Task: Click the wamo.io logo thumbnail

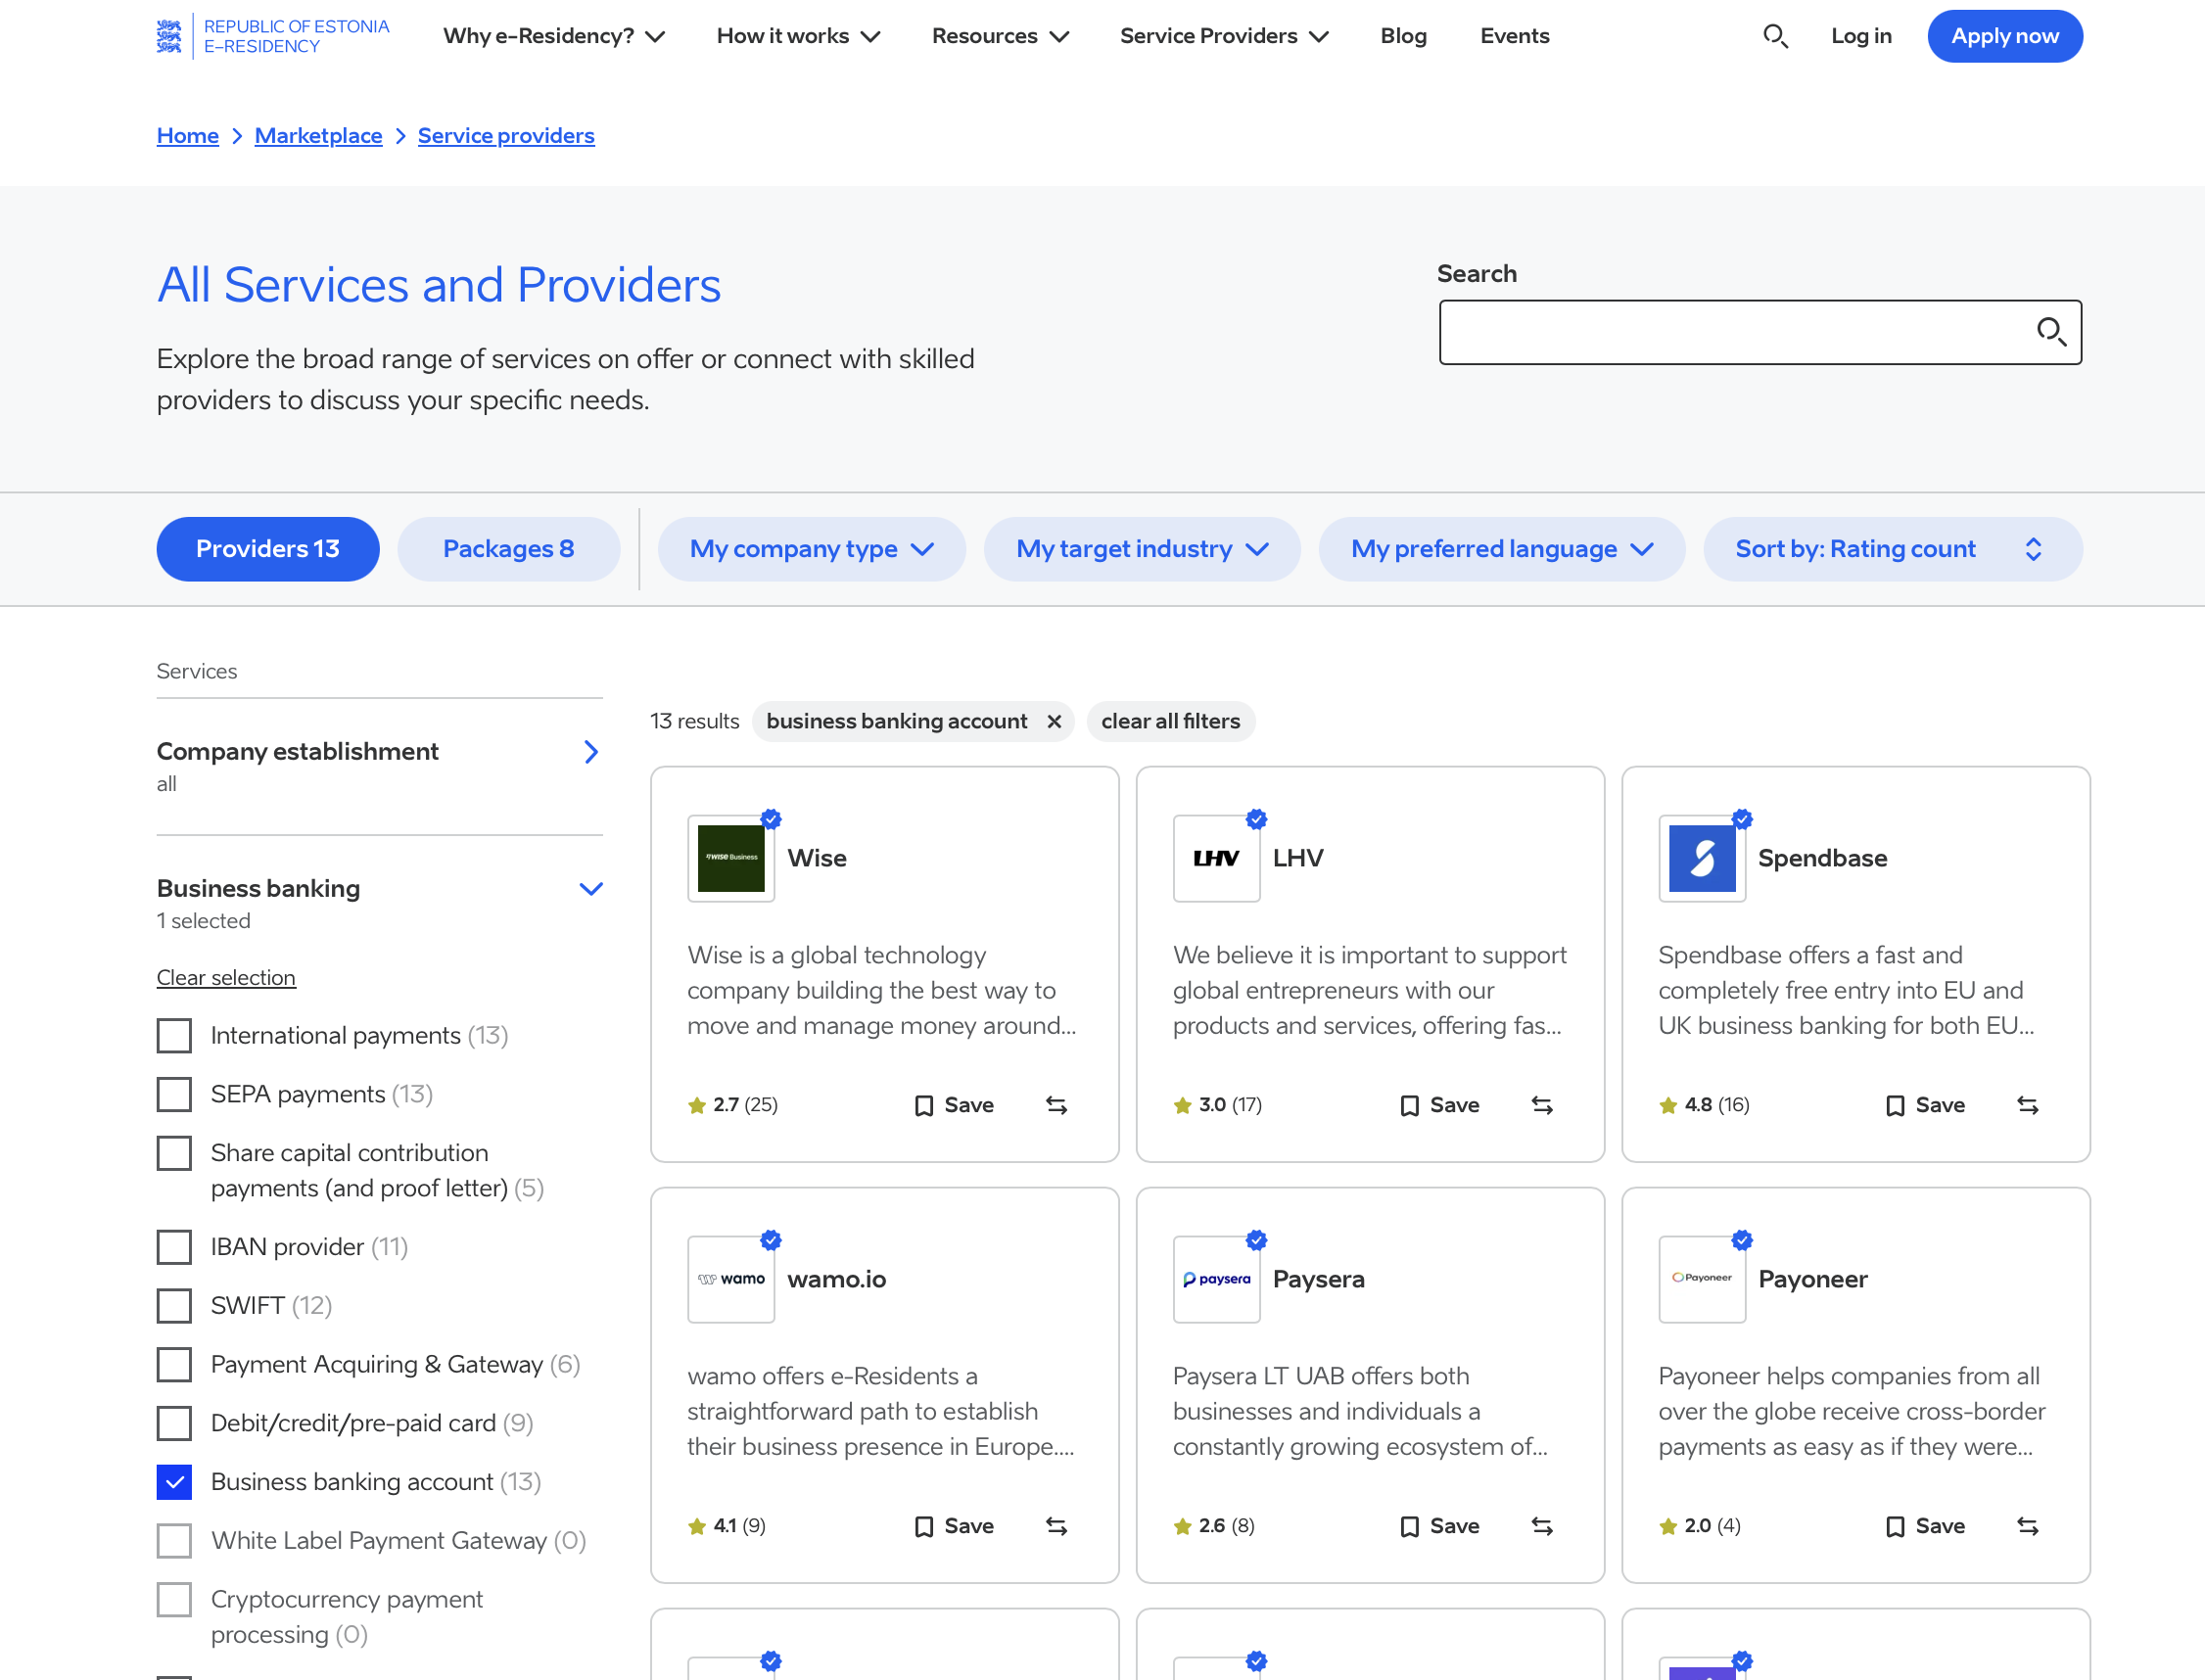Action: pyautogui.click(x=731, y=1279)
